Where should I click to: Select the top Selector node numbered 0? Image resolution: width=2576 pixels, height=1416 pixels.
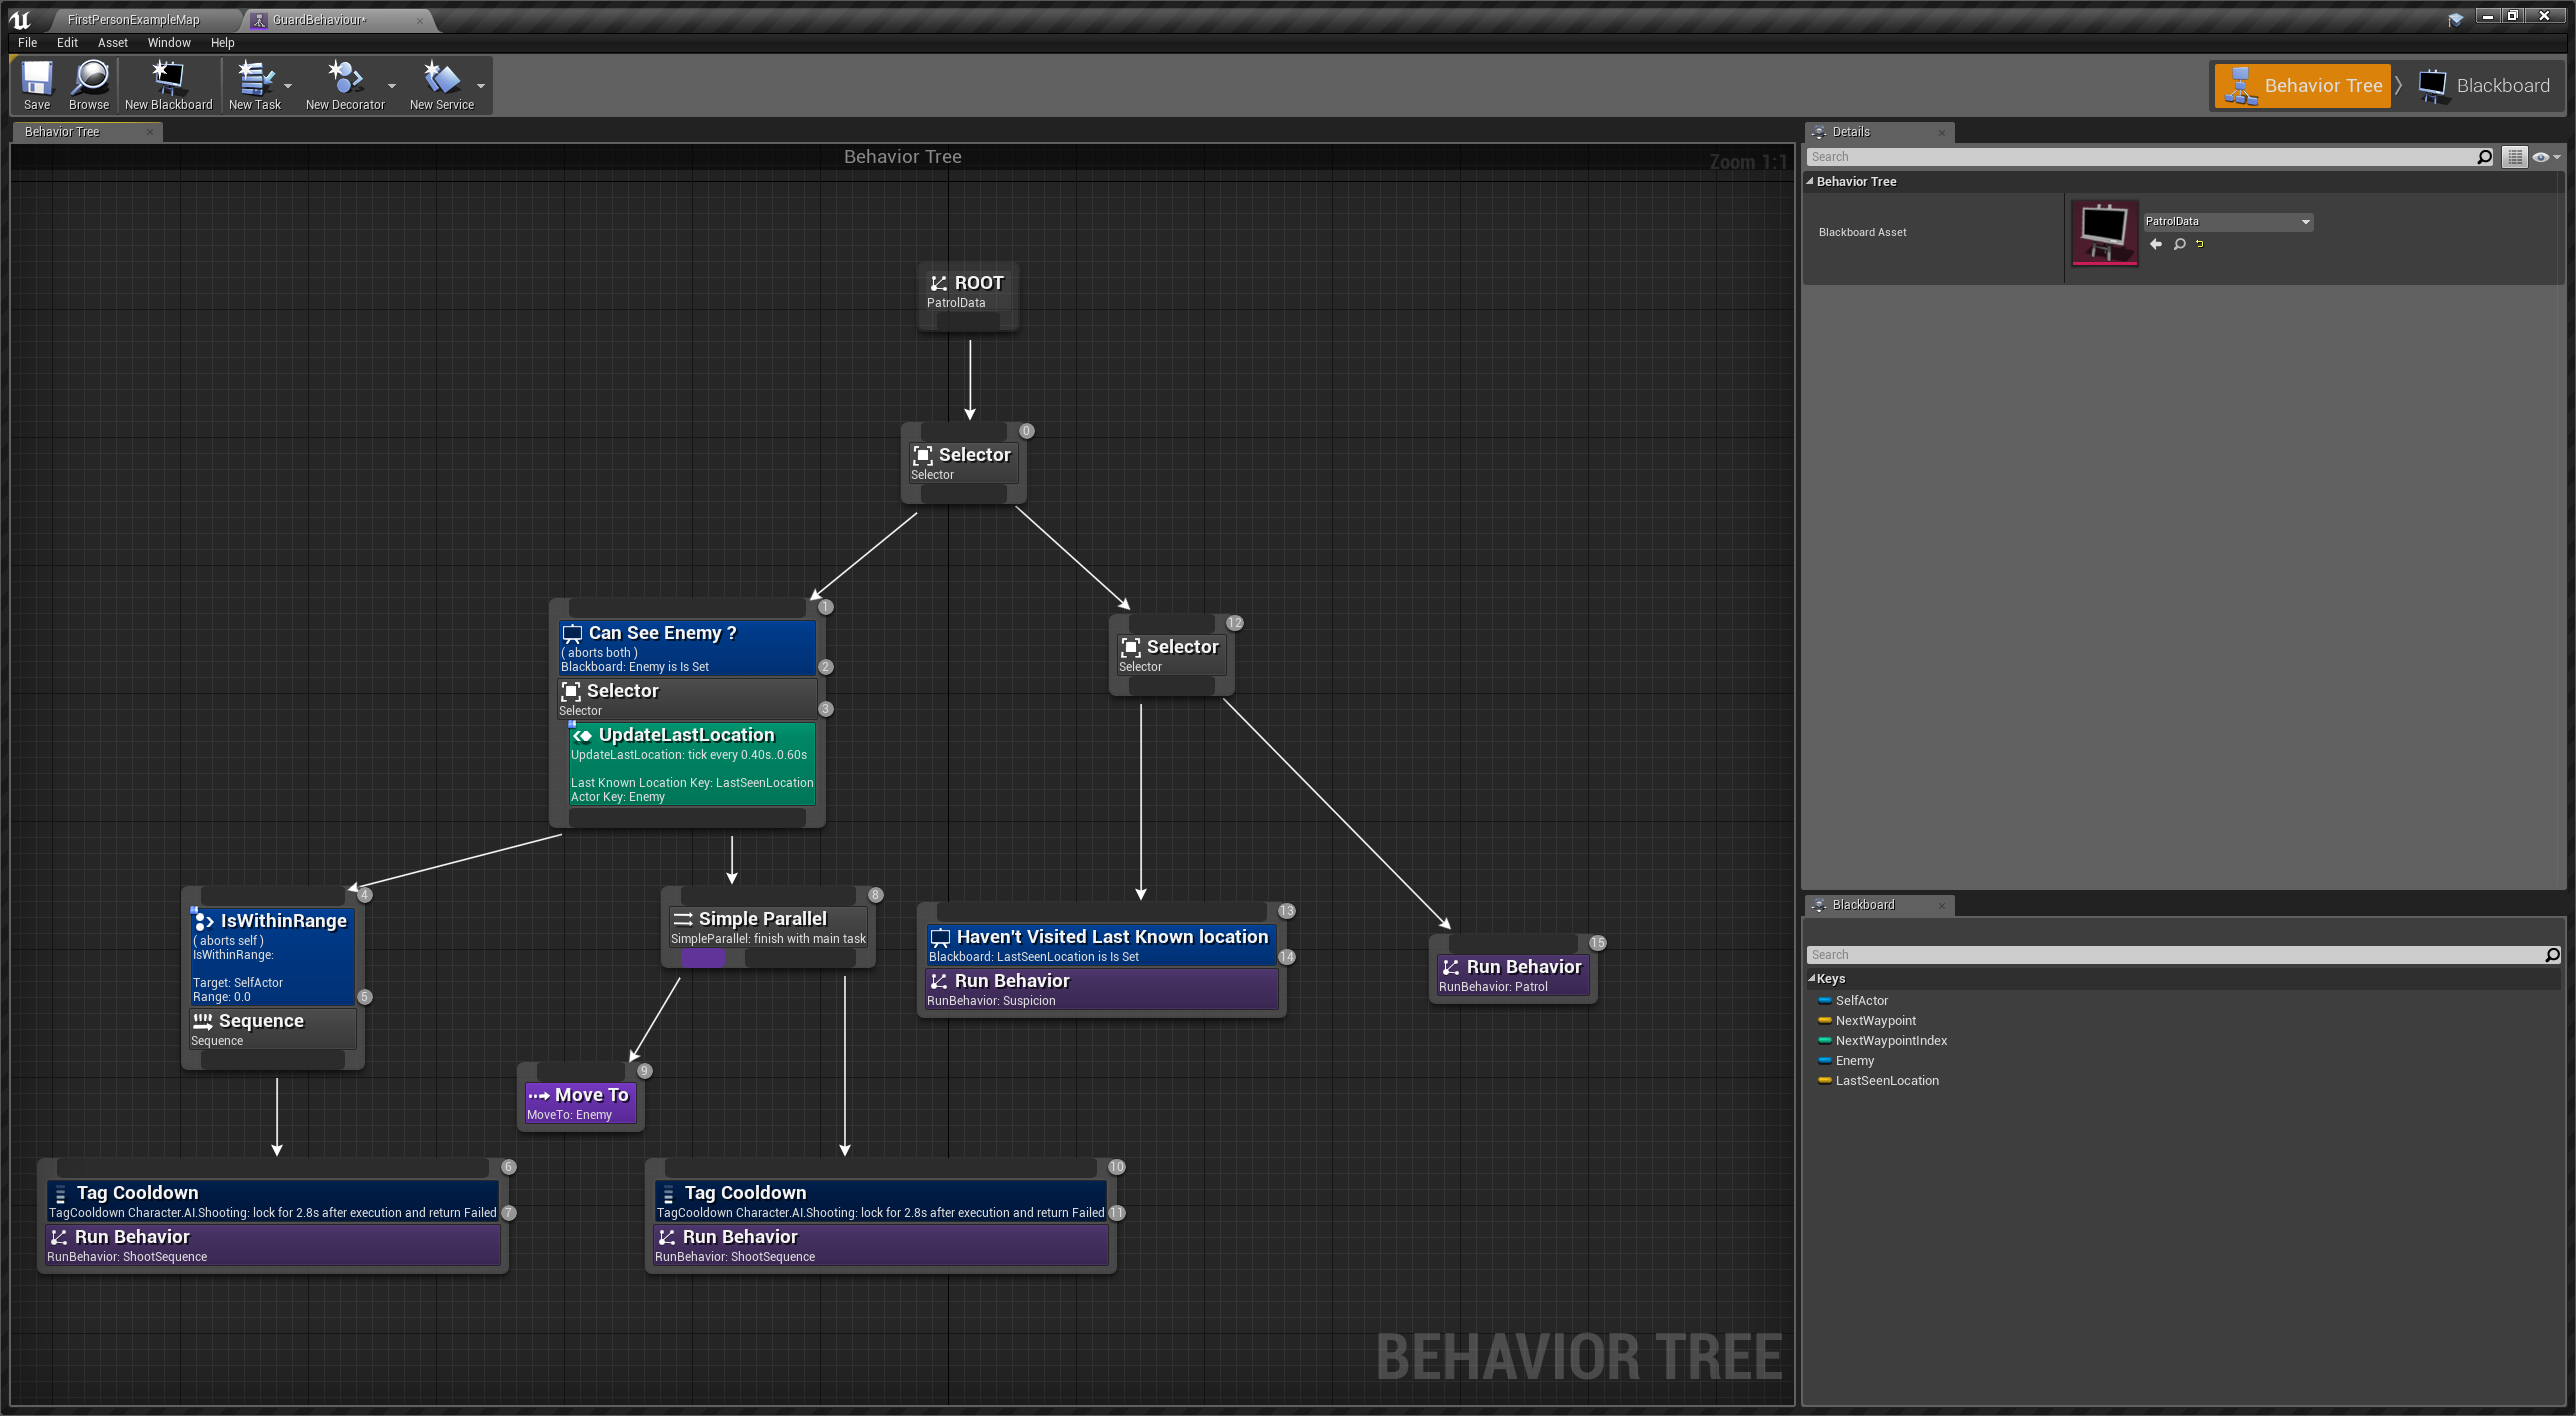click(963, 463)
